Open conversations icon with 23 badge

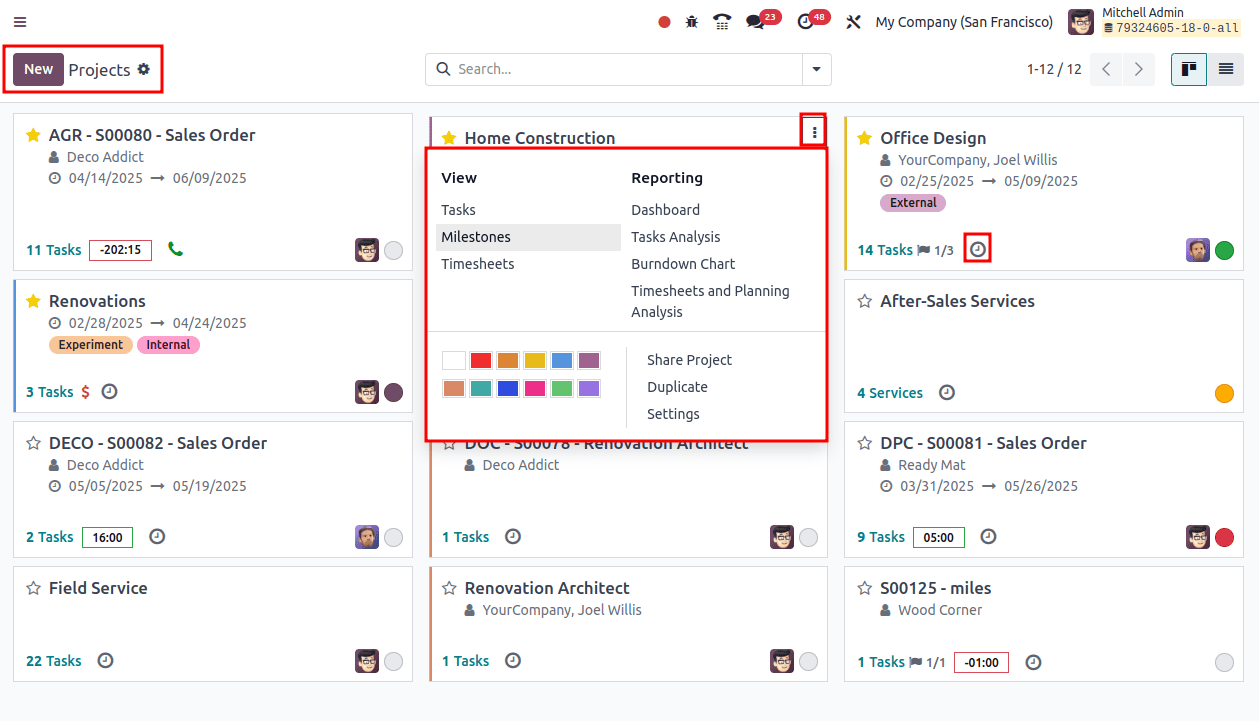click(755, 22)
